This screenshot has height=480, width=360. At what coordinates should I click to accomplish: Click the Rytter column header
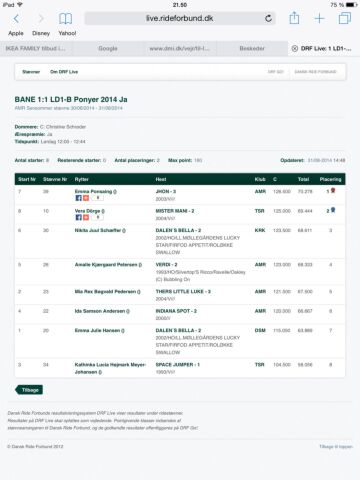82,179
